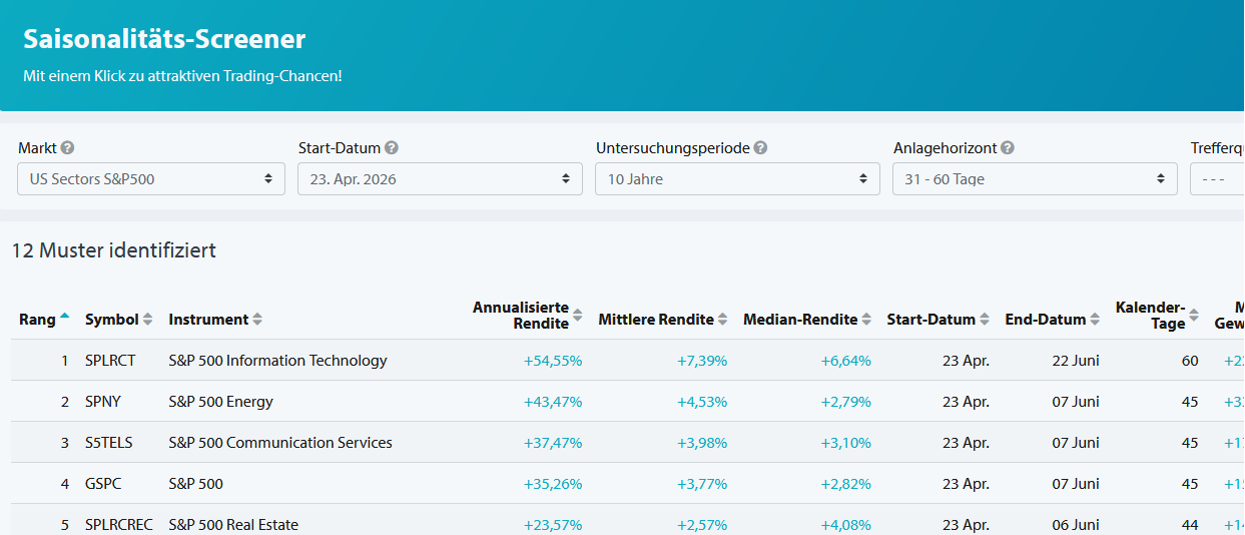Click the 12 Muster identifiziert heading
This screenshot has height=535, width=1245.
[114, 250]
